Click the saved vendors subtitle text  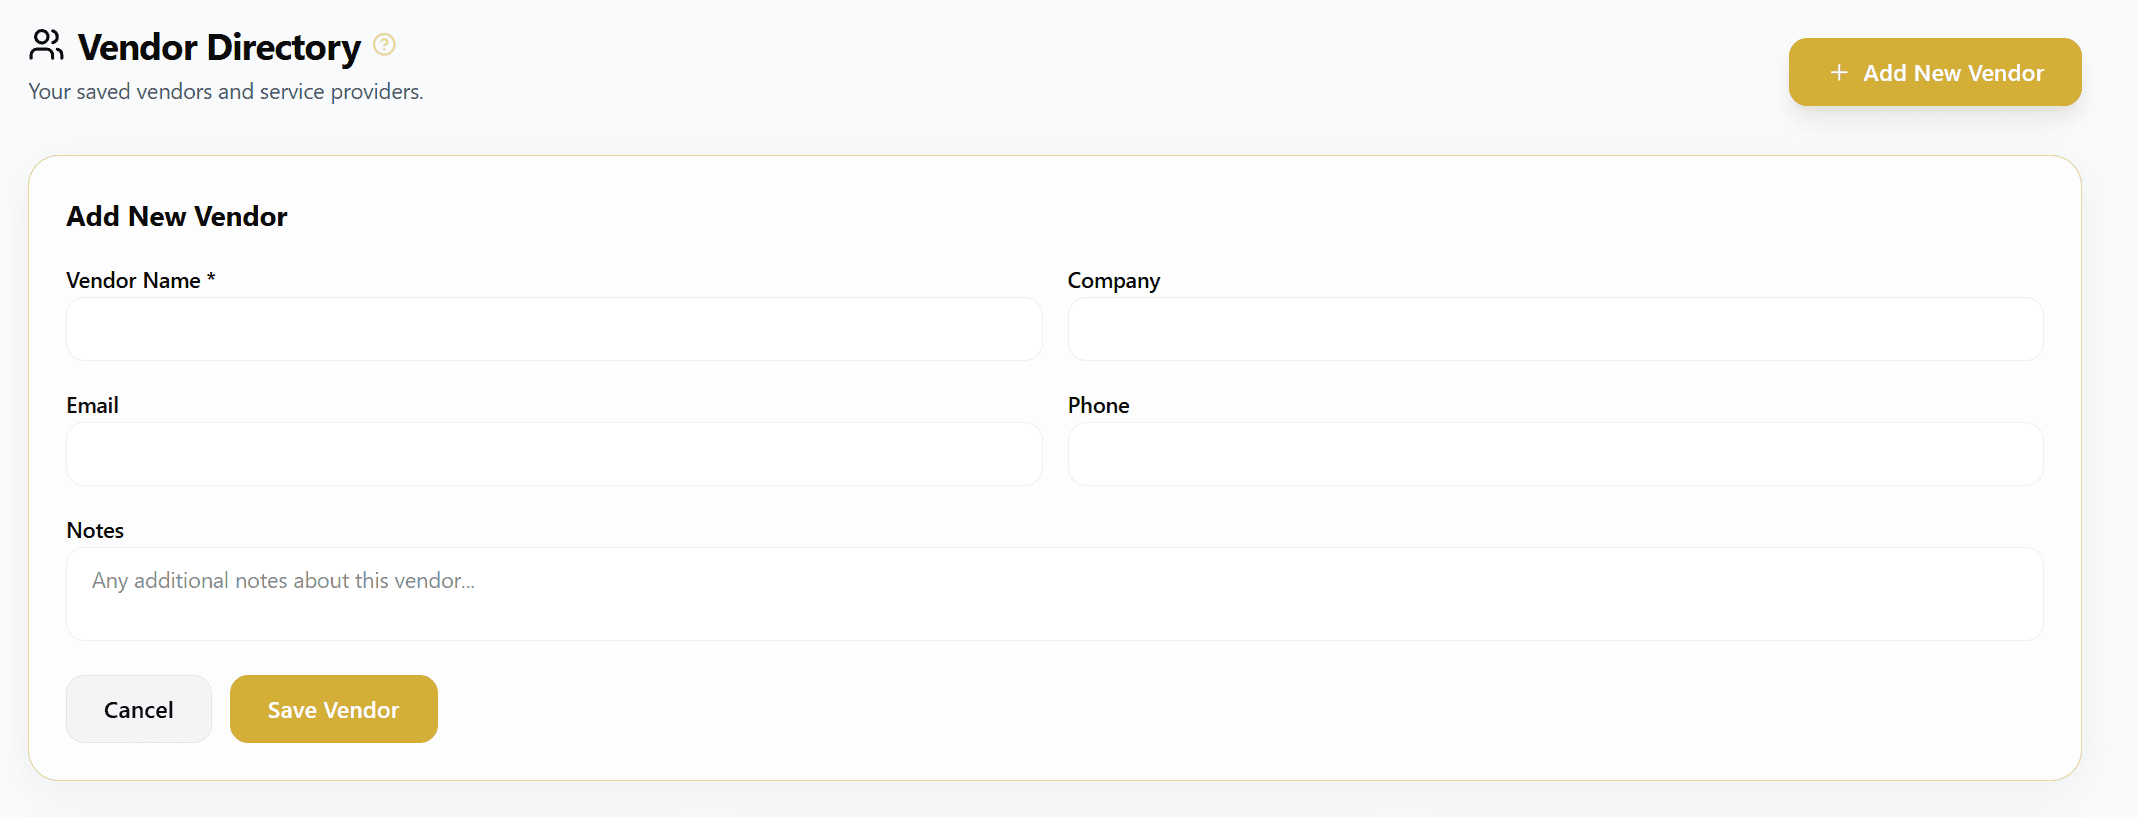pyautogui.click(x=226, y=92)
